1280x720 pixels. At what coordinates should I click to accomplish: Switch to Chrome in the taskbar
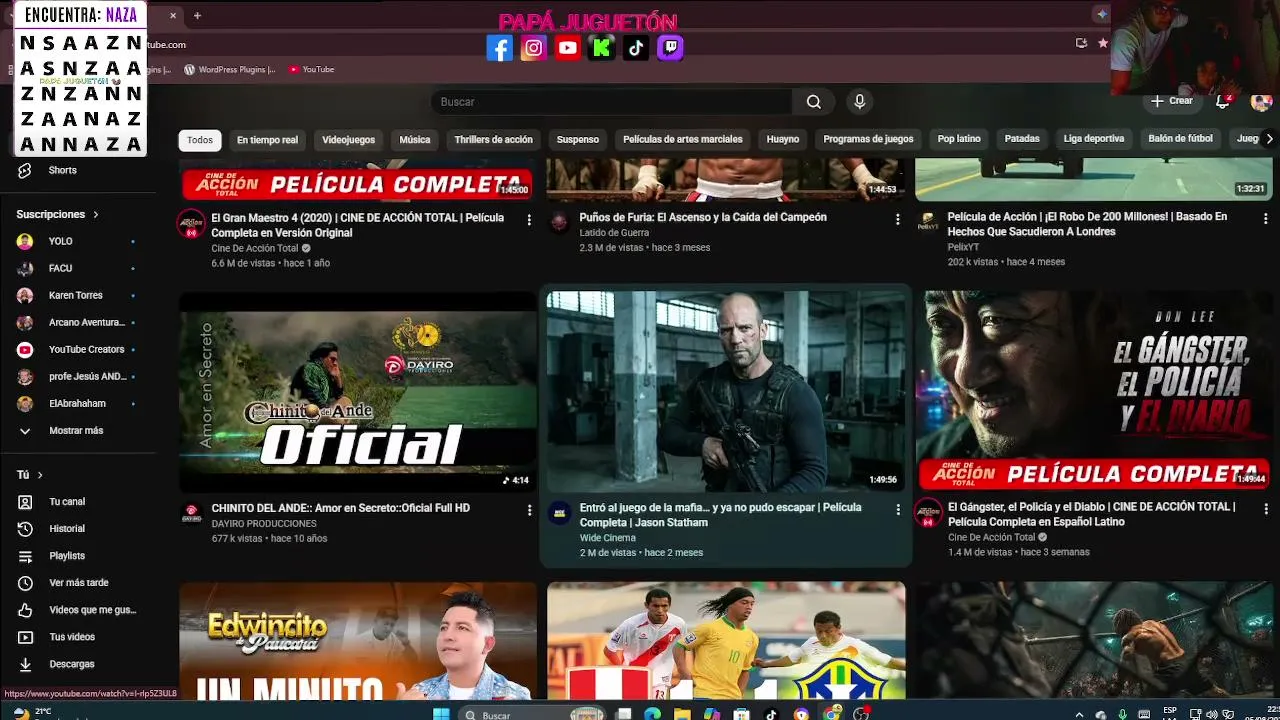(x=831, y=714)
